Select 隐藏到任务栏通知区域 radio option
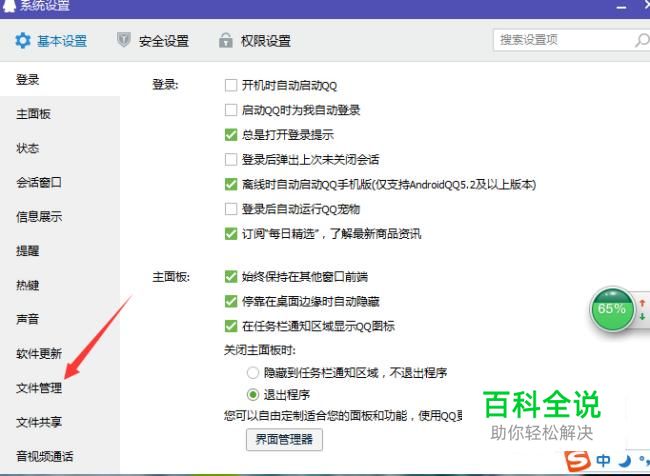Screen dimensions: 650x476 [x=253, y=373]
